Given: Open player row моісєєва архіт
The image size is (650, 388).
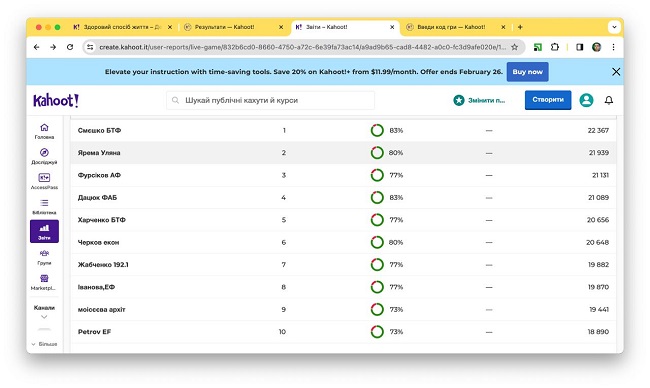Looking at the screenshot, I should (x=343, y=310).
